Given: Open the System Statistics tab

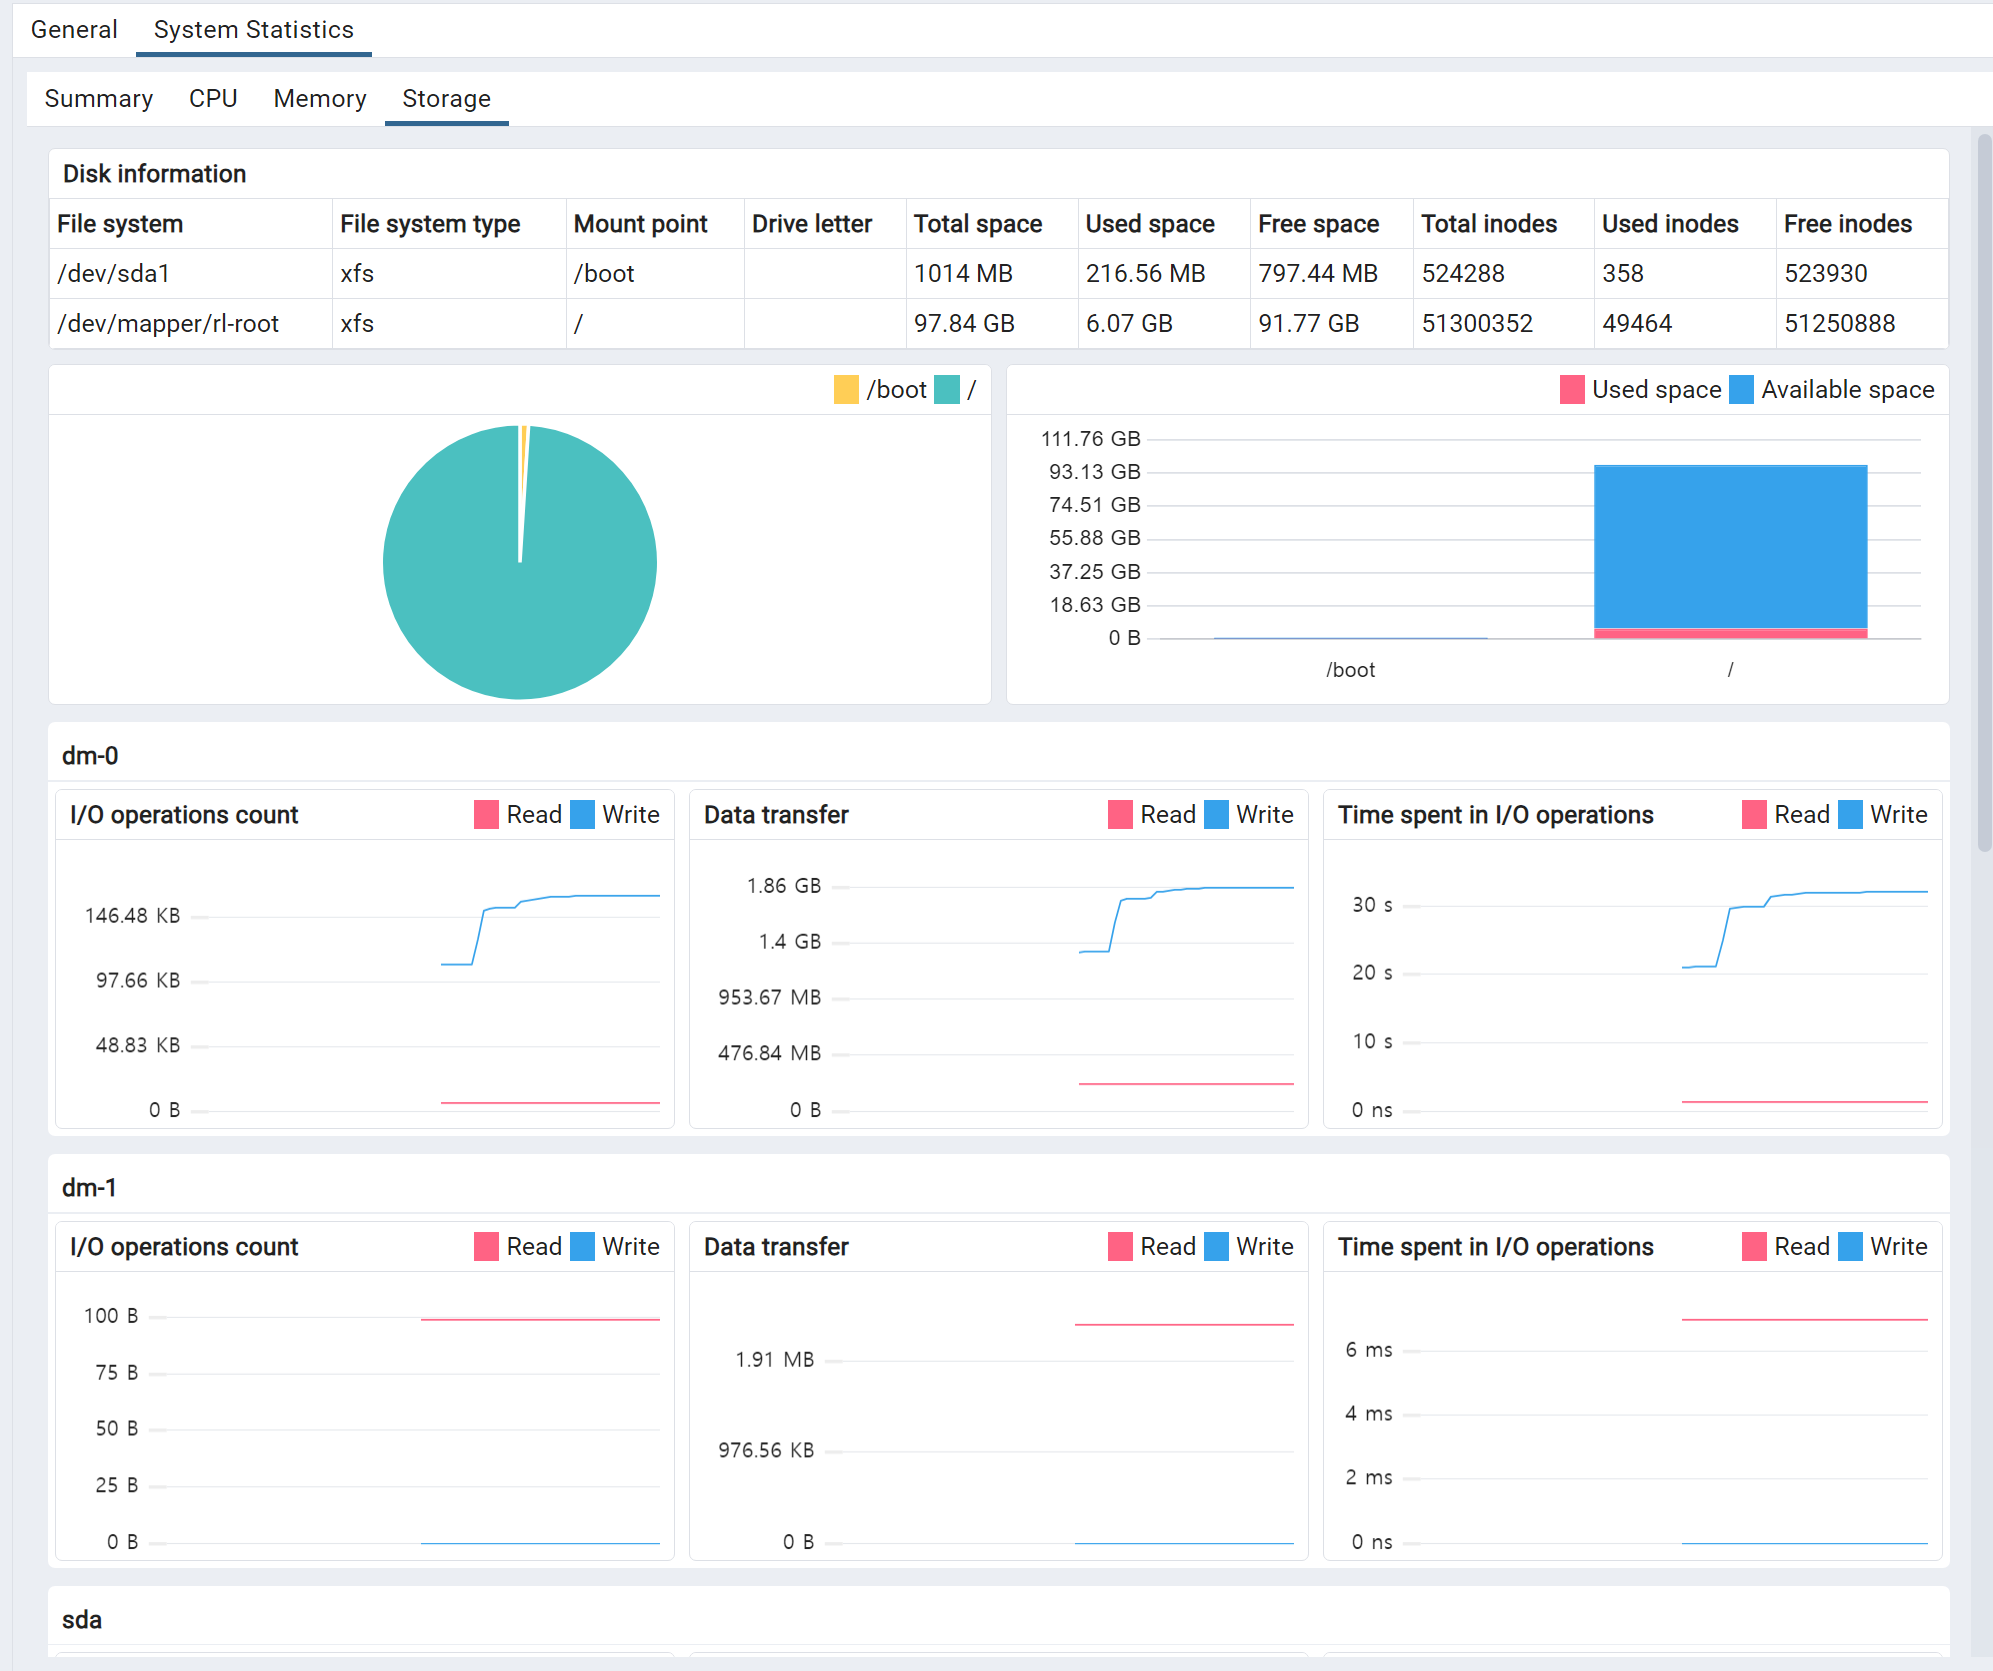Looking at the screenshot, I should [253, 30].
